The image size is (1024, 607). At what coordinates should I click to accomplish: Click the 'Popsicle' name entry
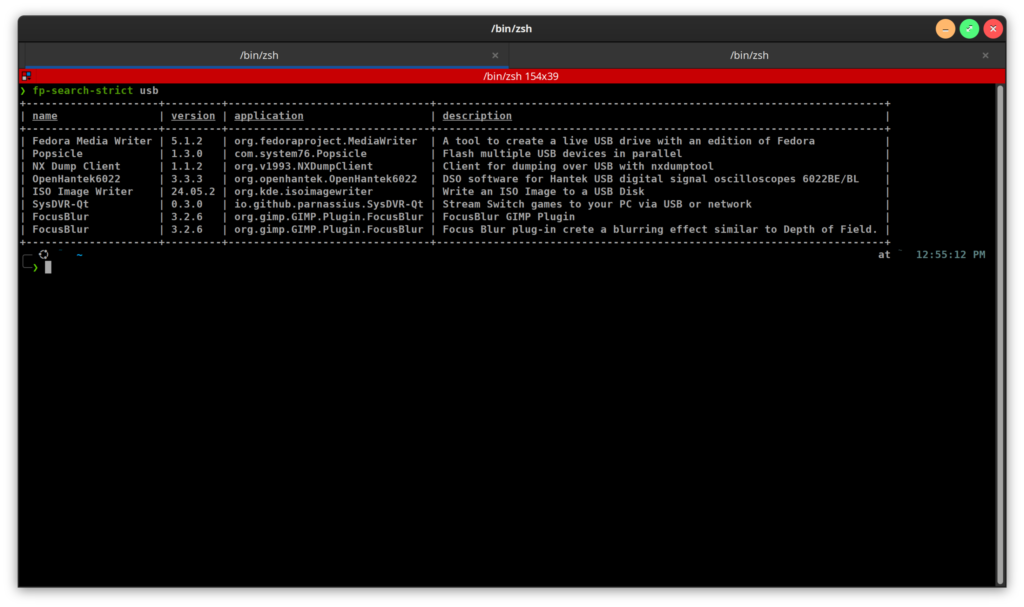click(x=57, y=154)
